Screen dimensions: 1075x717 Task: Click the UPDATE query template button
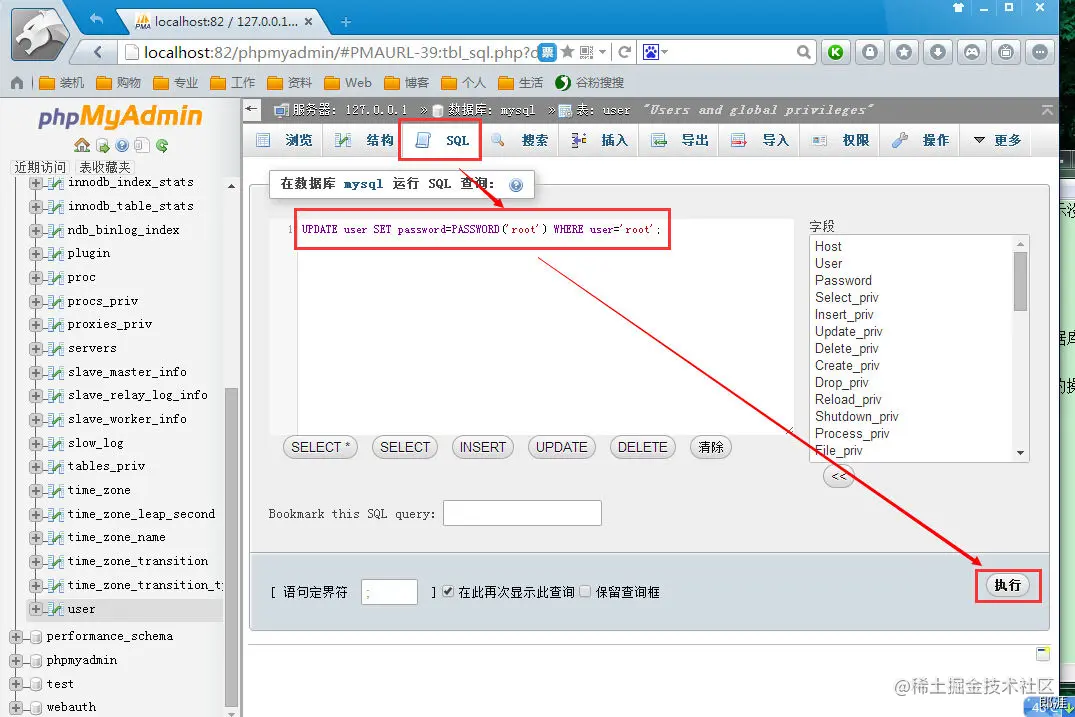tap(561, 448)
